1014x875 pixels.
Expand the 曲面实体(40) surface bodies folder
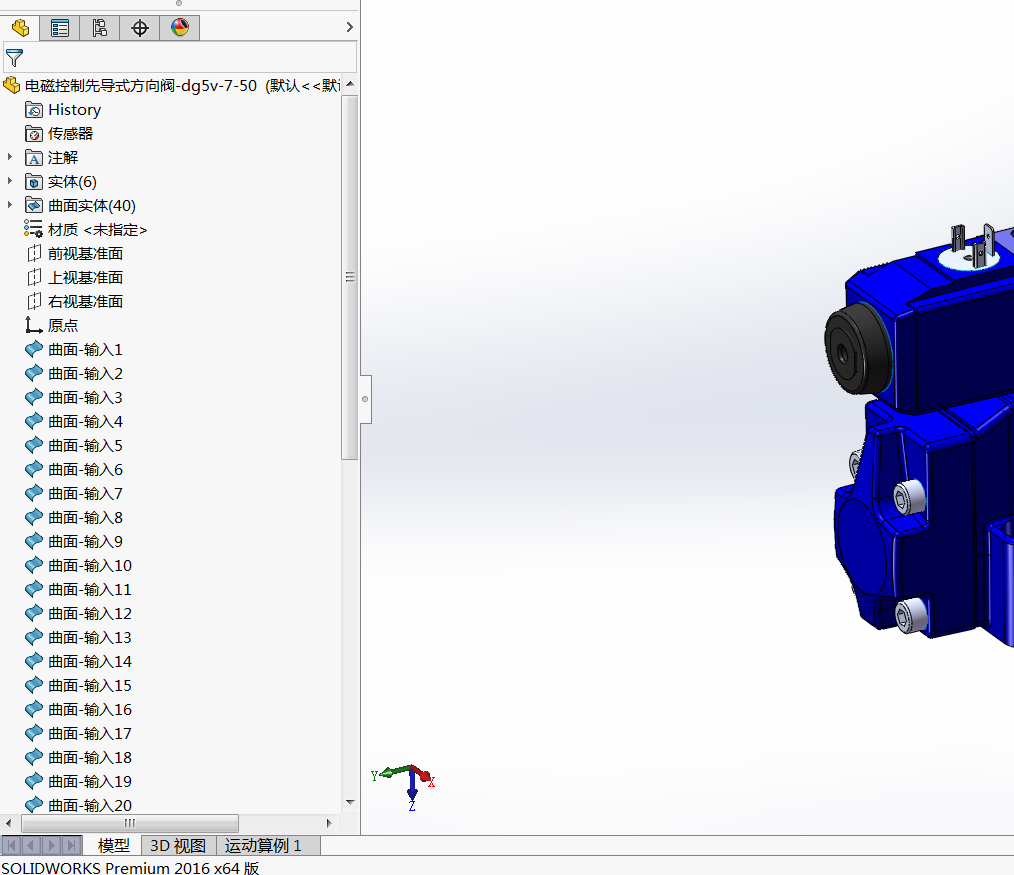(x=10, y=205)
